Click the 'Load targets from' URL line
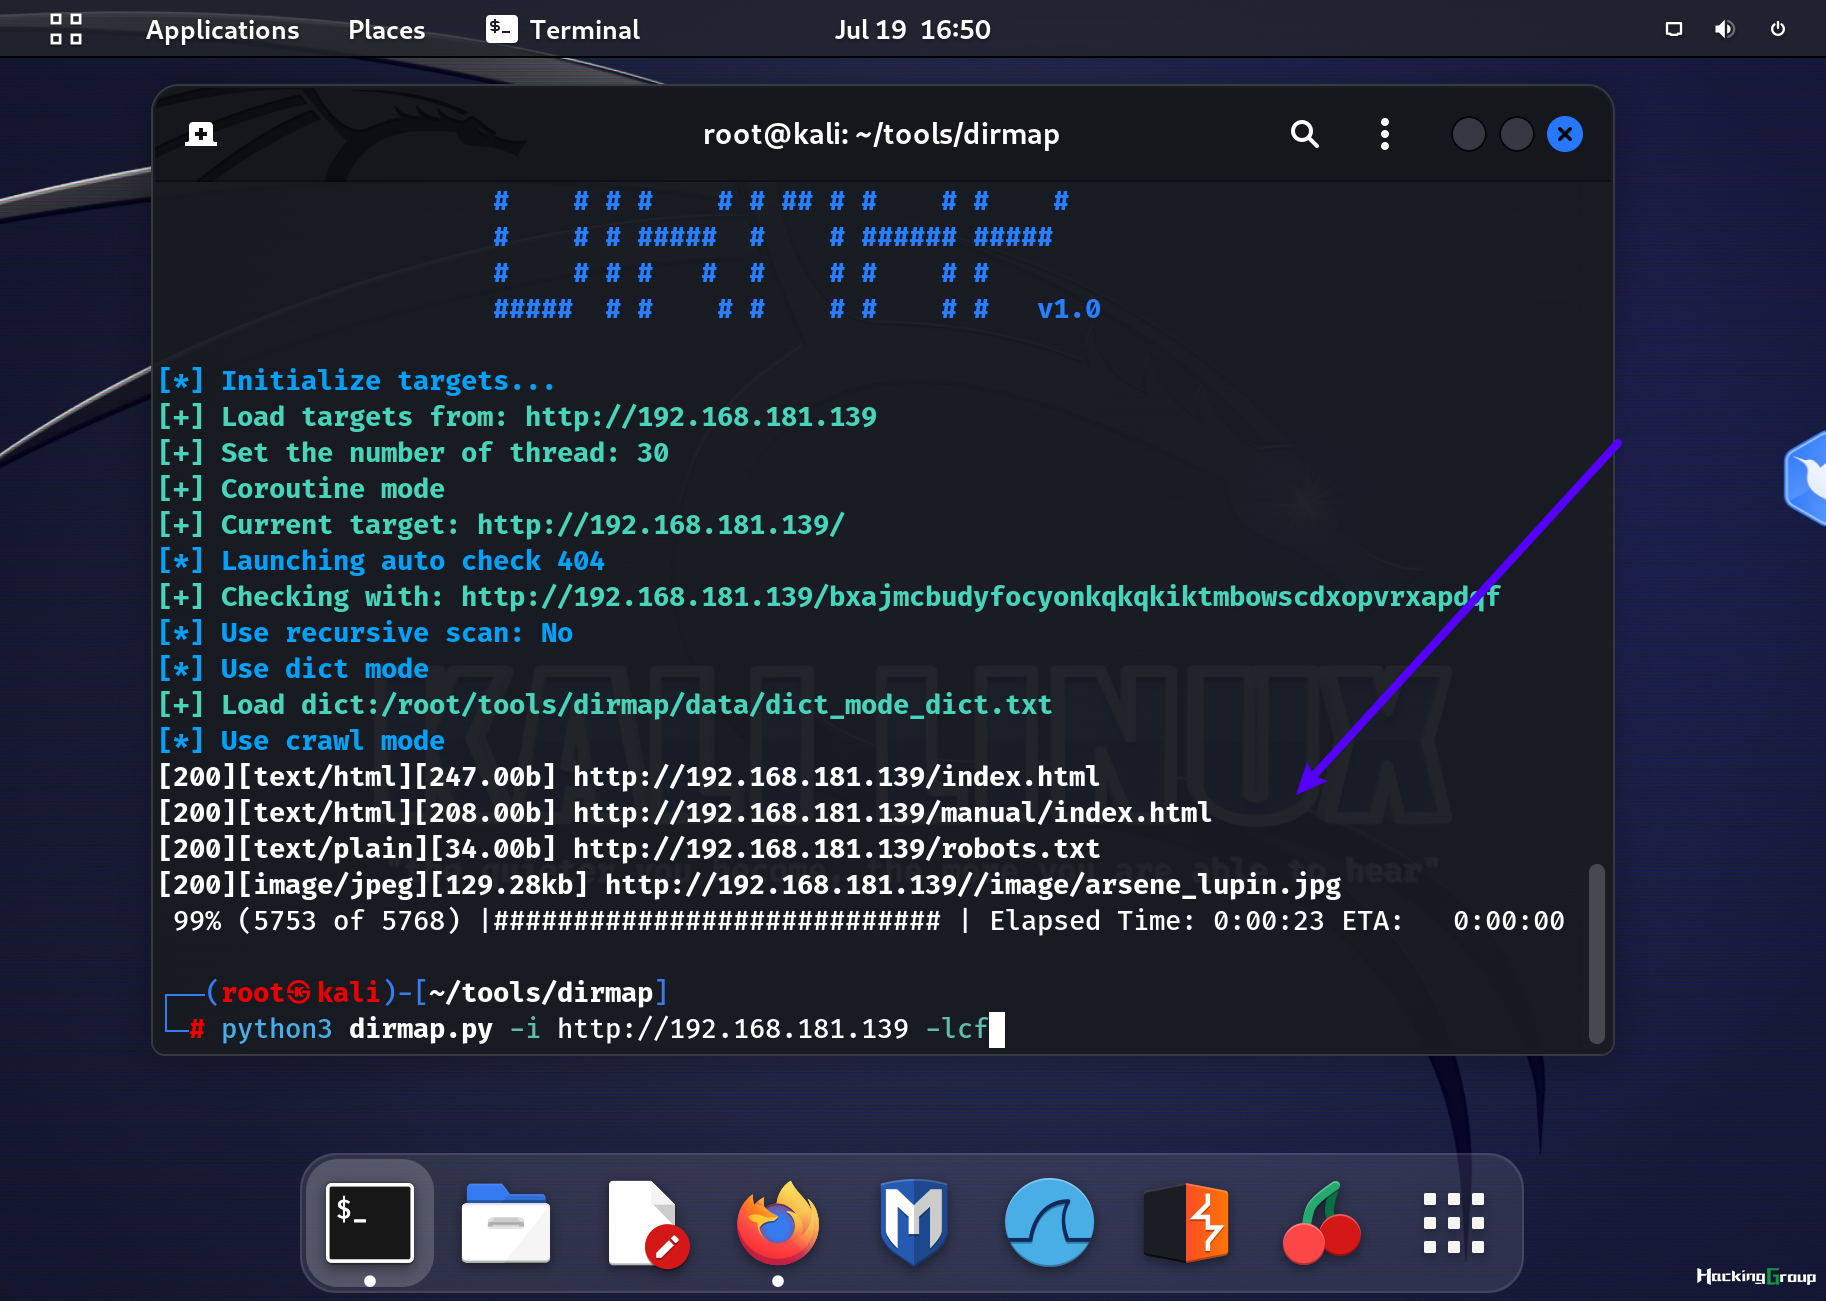1826x1301 pixels. pos(517,417)
